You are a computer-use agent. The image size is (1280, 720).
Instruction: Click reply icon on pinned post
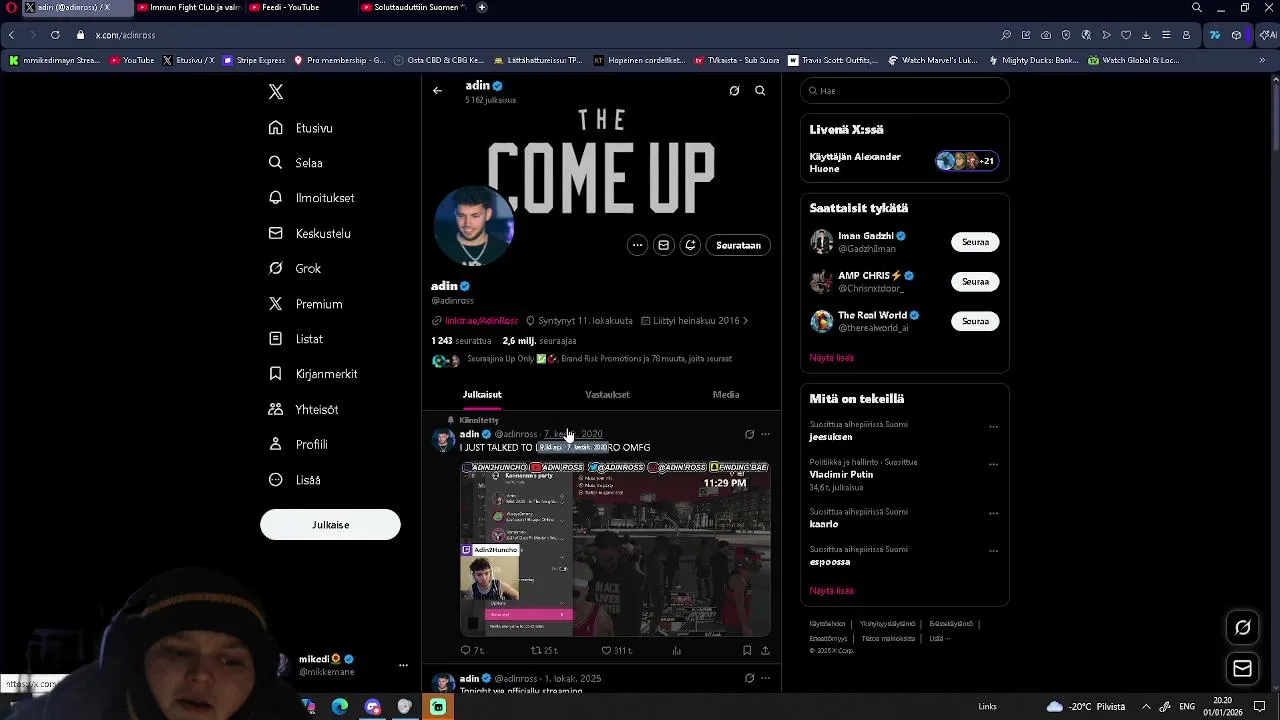coord(465,650)
